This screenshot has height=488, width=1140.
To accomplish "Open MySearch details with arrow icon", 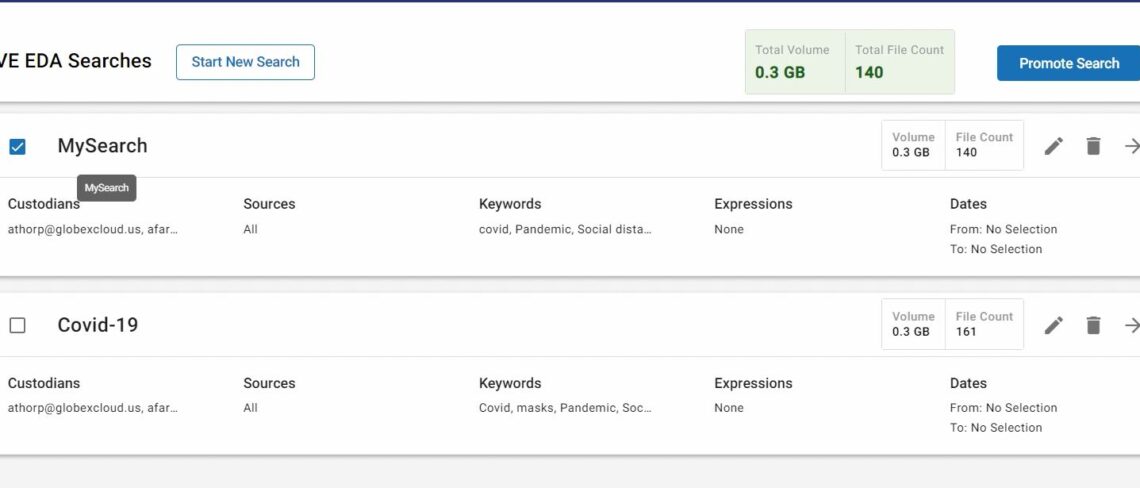I will [1131, 146].
